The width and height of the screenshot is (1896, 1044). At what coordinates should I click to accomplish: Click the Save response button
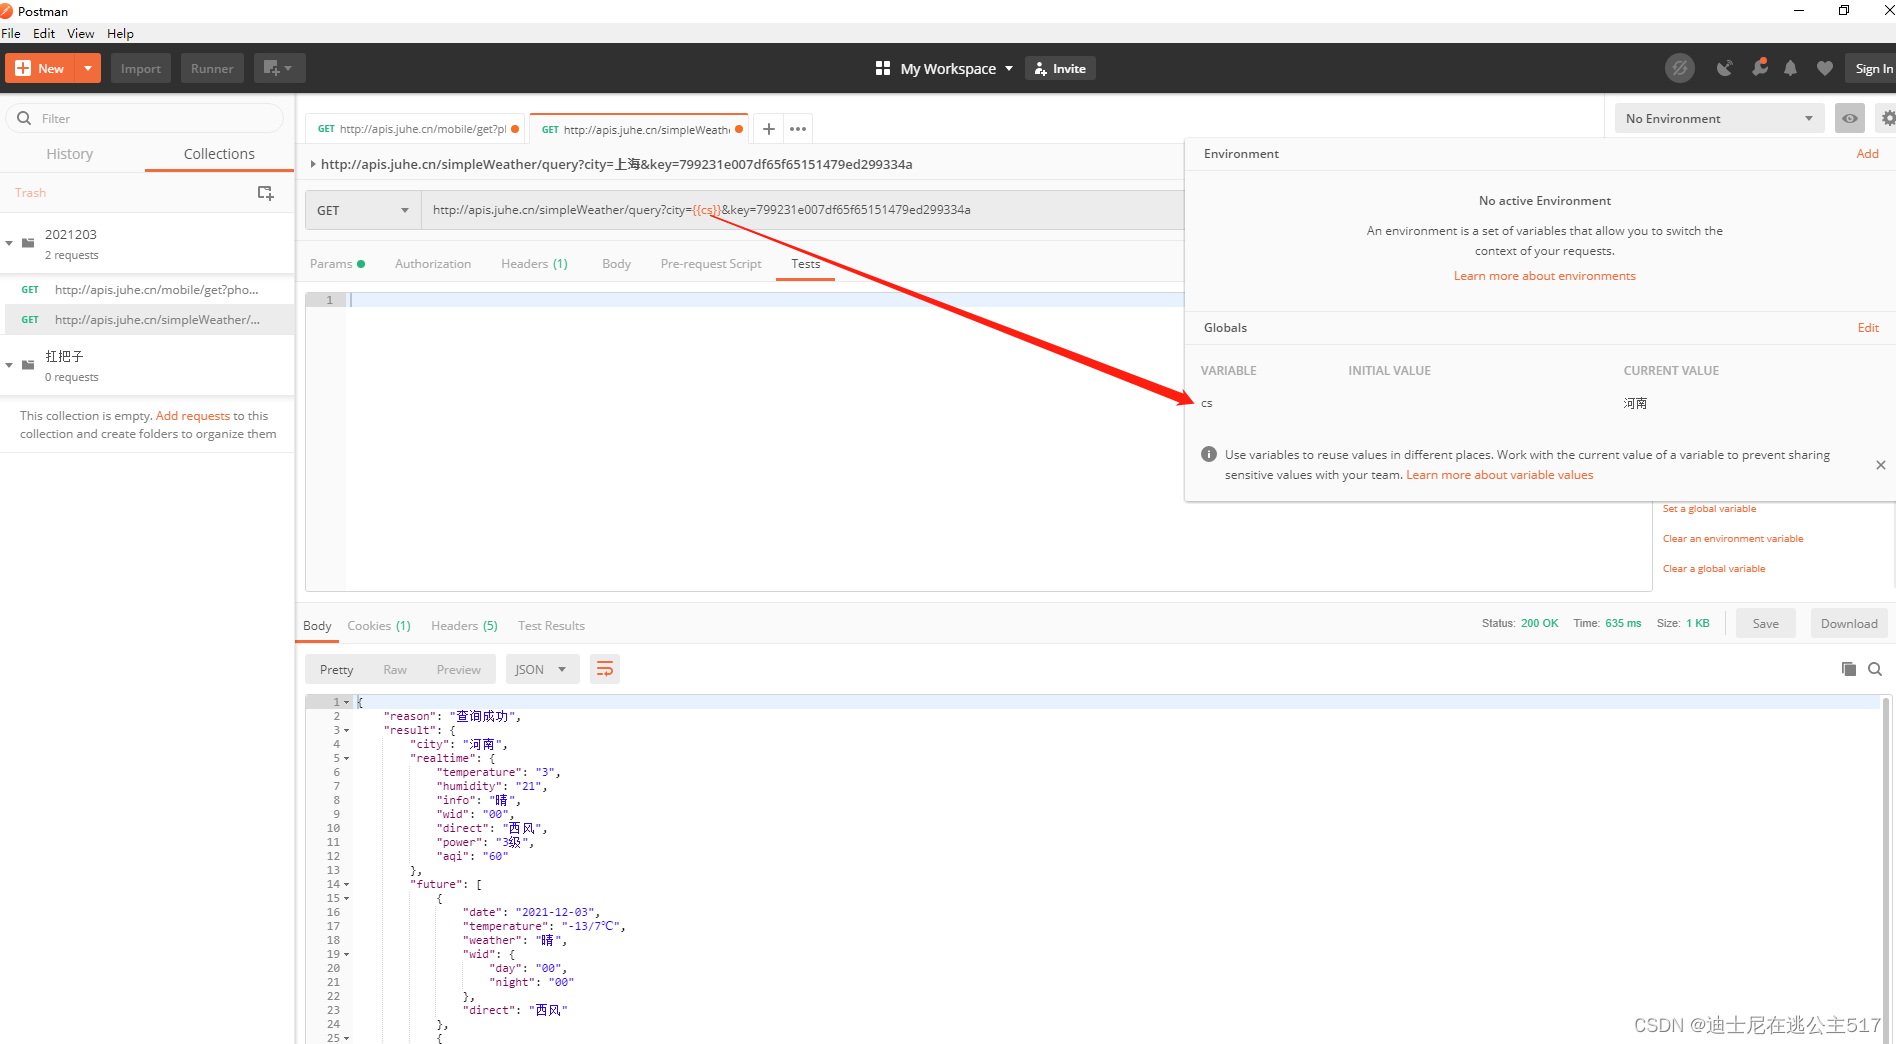click(x=1765, y=623)
